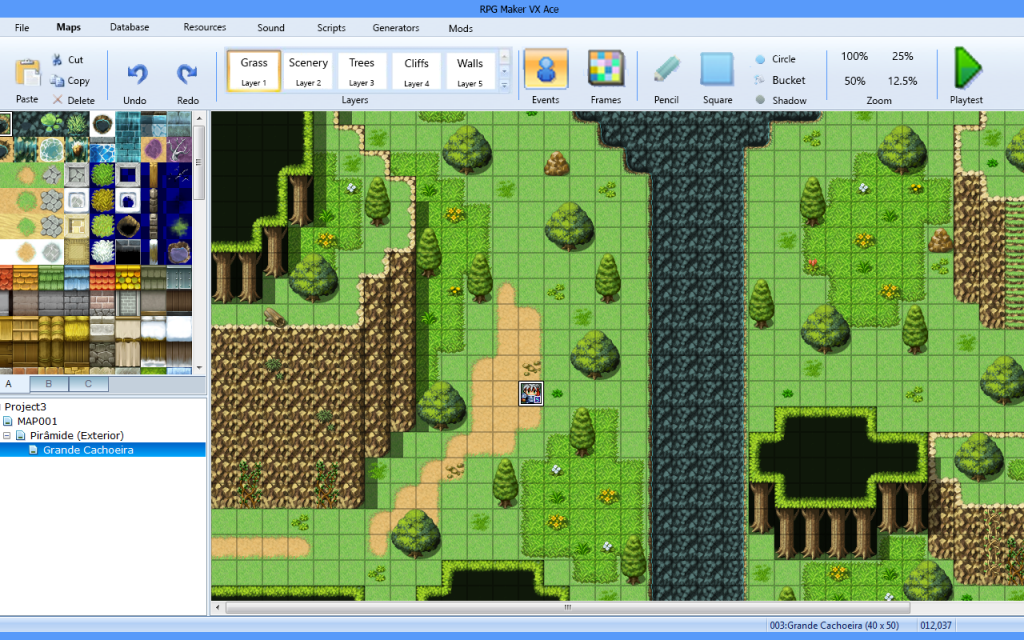The width and height of the screenshot is (1024, 640).
Task: Select the Pencil drawing tool
Action: (666, 70)
